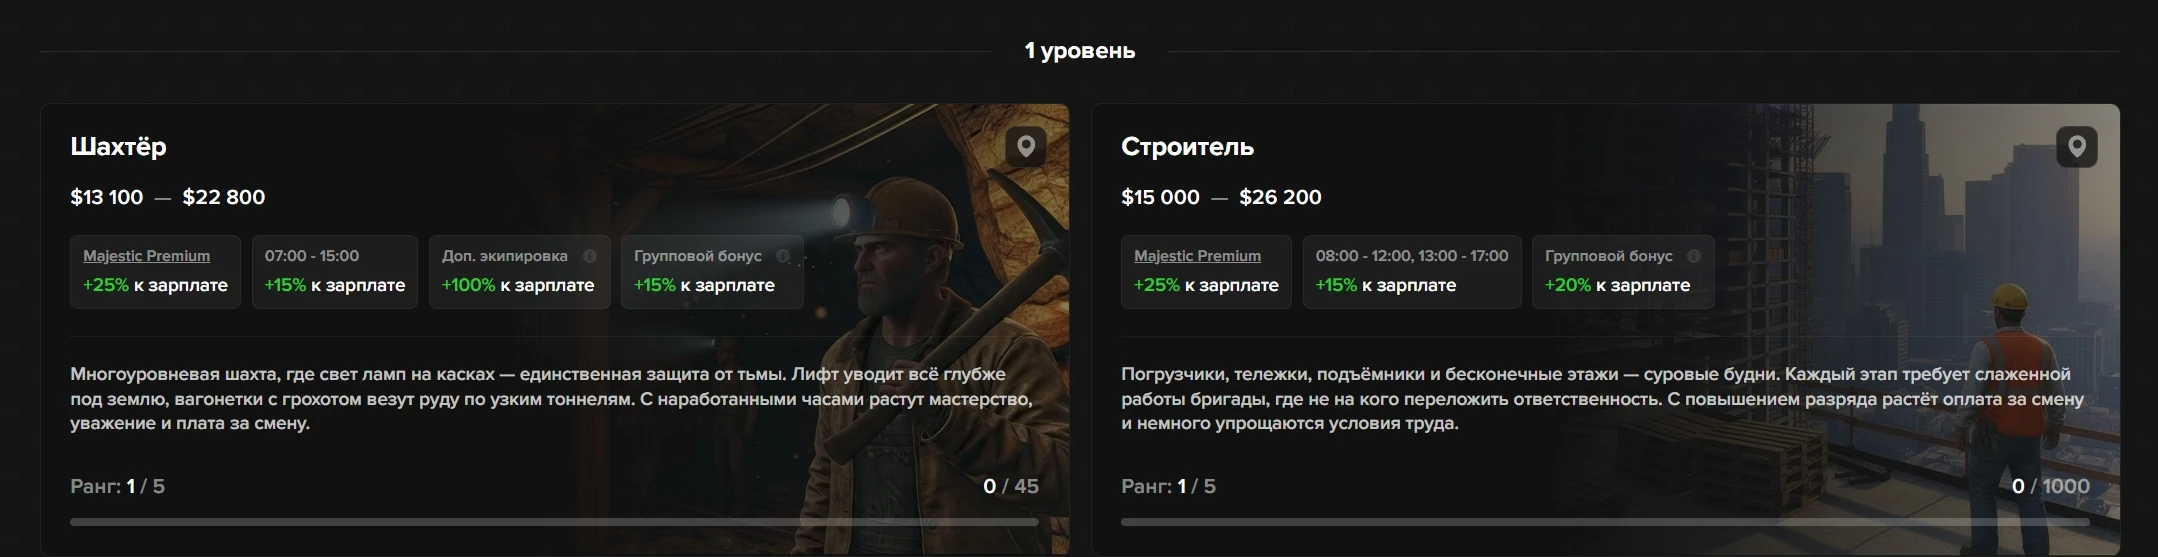Click the info icon beside Доп. экипировка
The width and height of the screenshot is (2158, 557).
point(590,256)
